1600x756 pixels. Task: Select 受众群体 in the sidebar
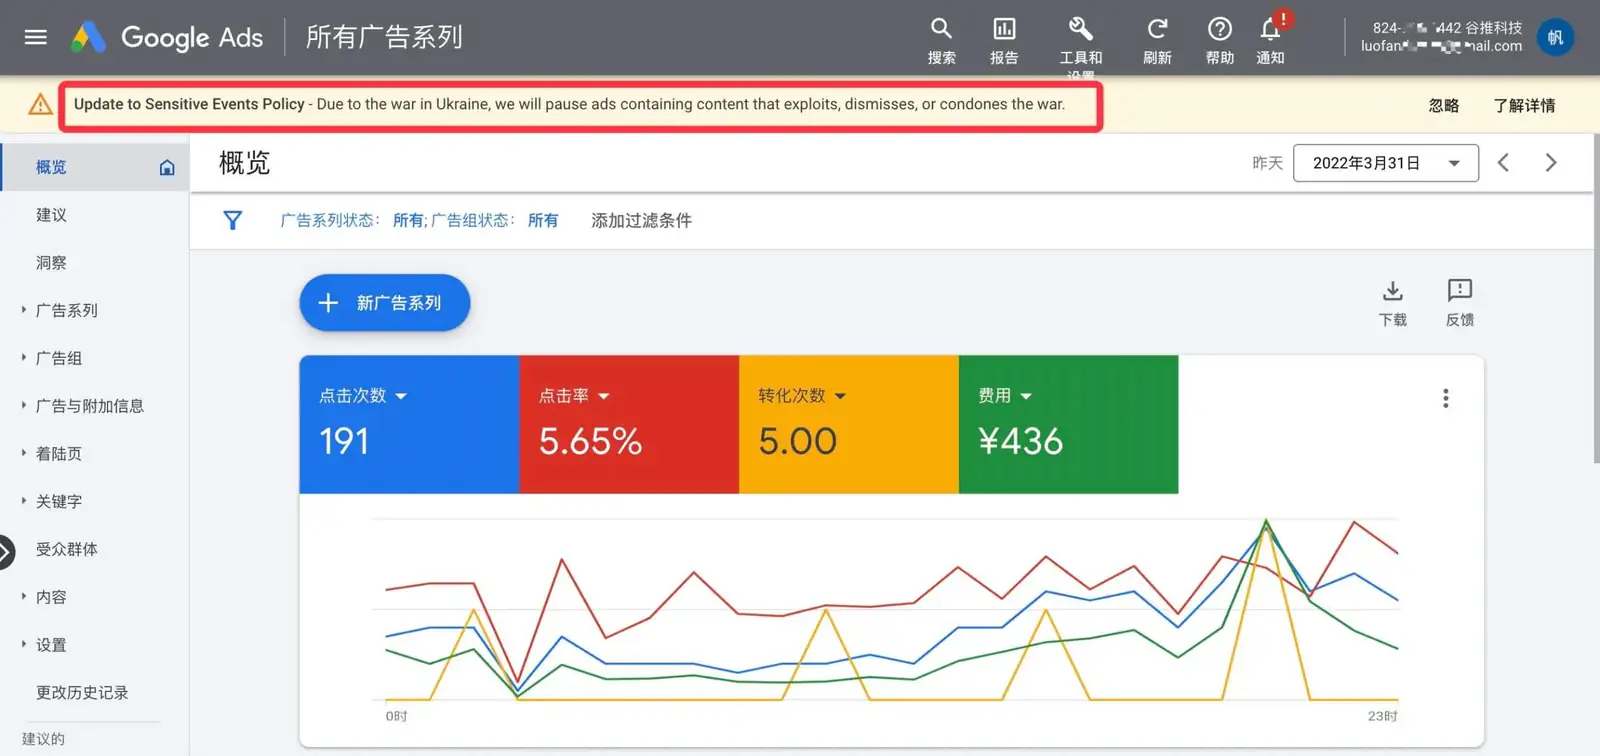[67, 549]
